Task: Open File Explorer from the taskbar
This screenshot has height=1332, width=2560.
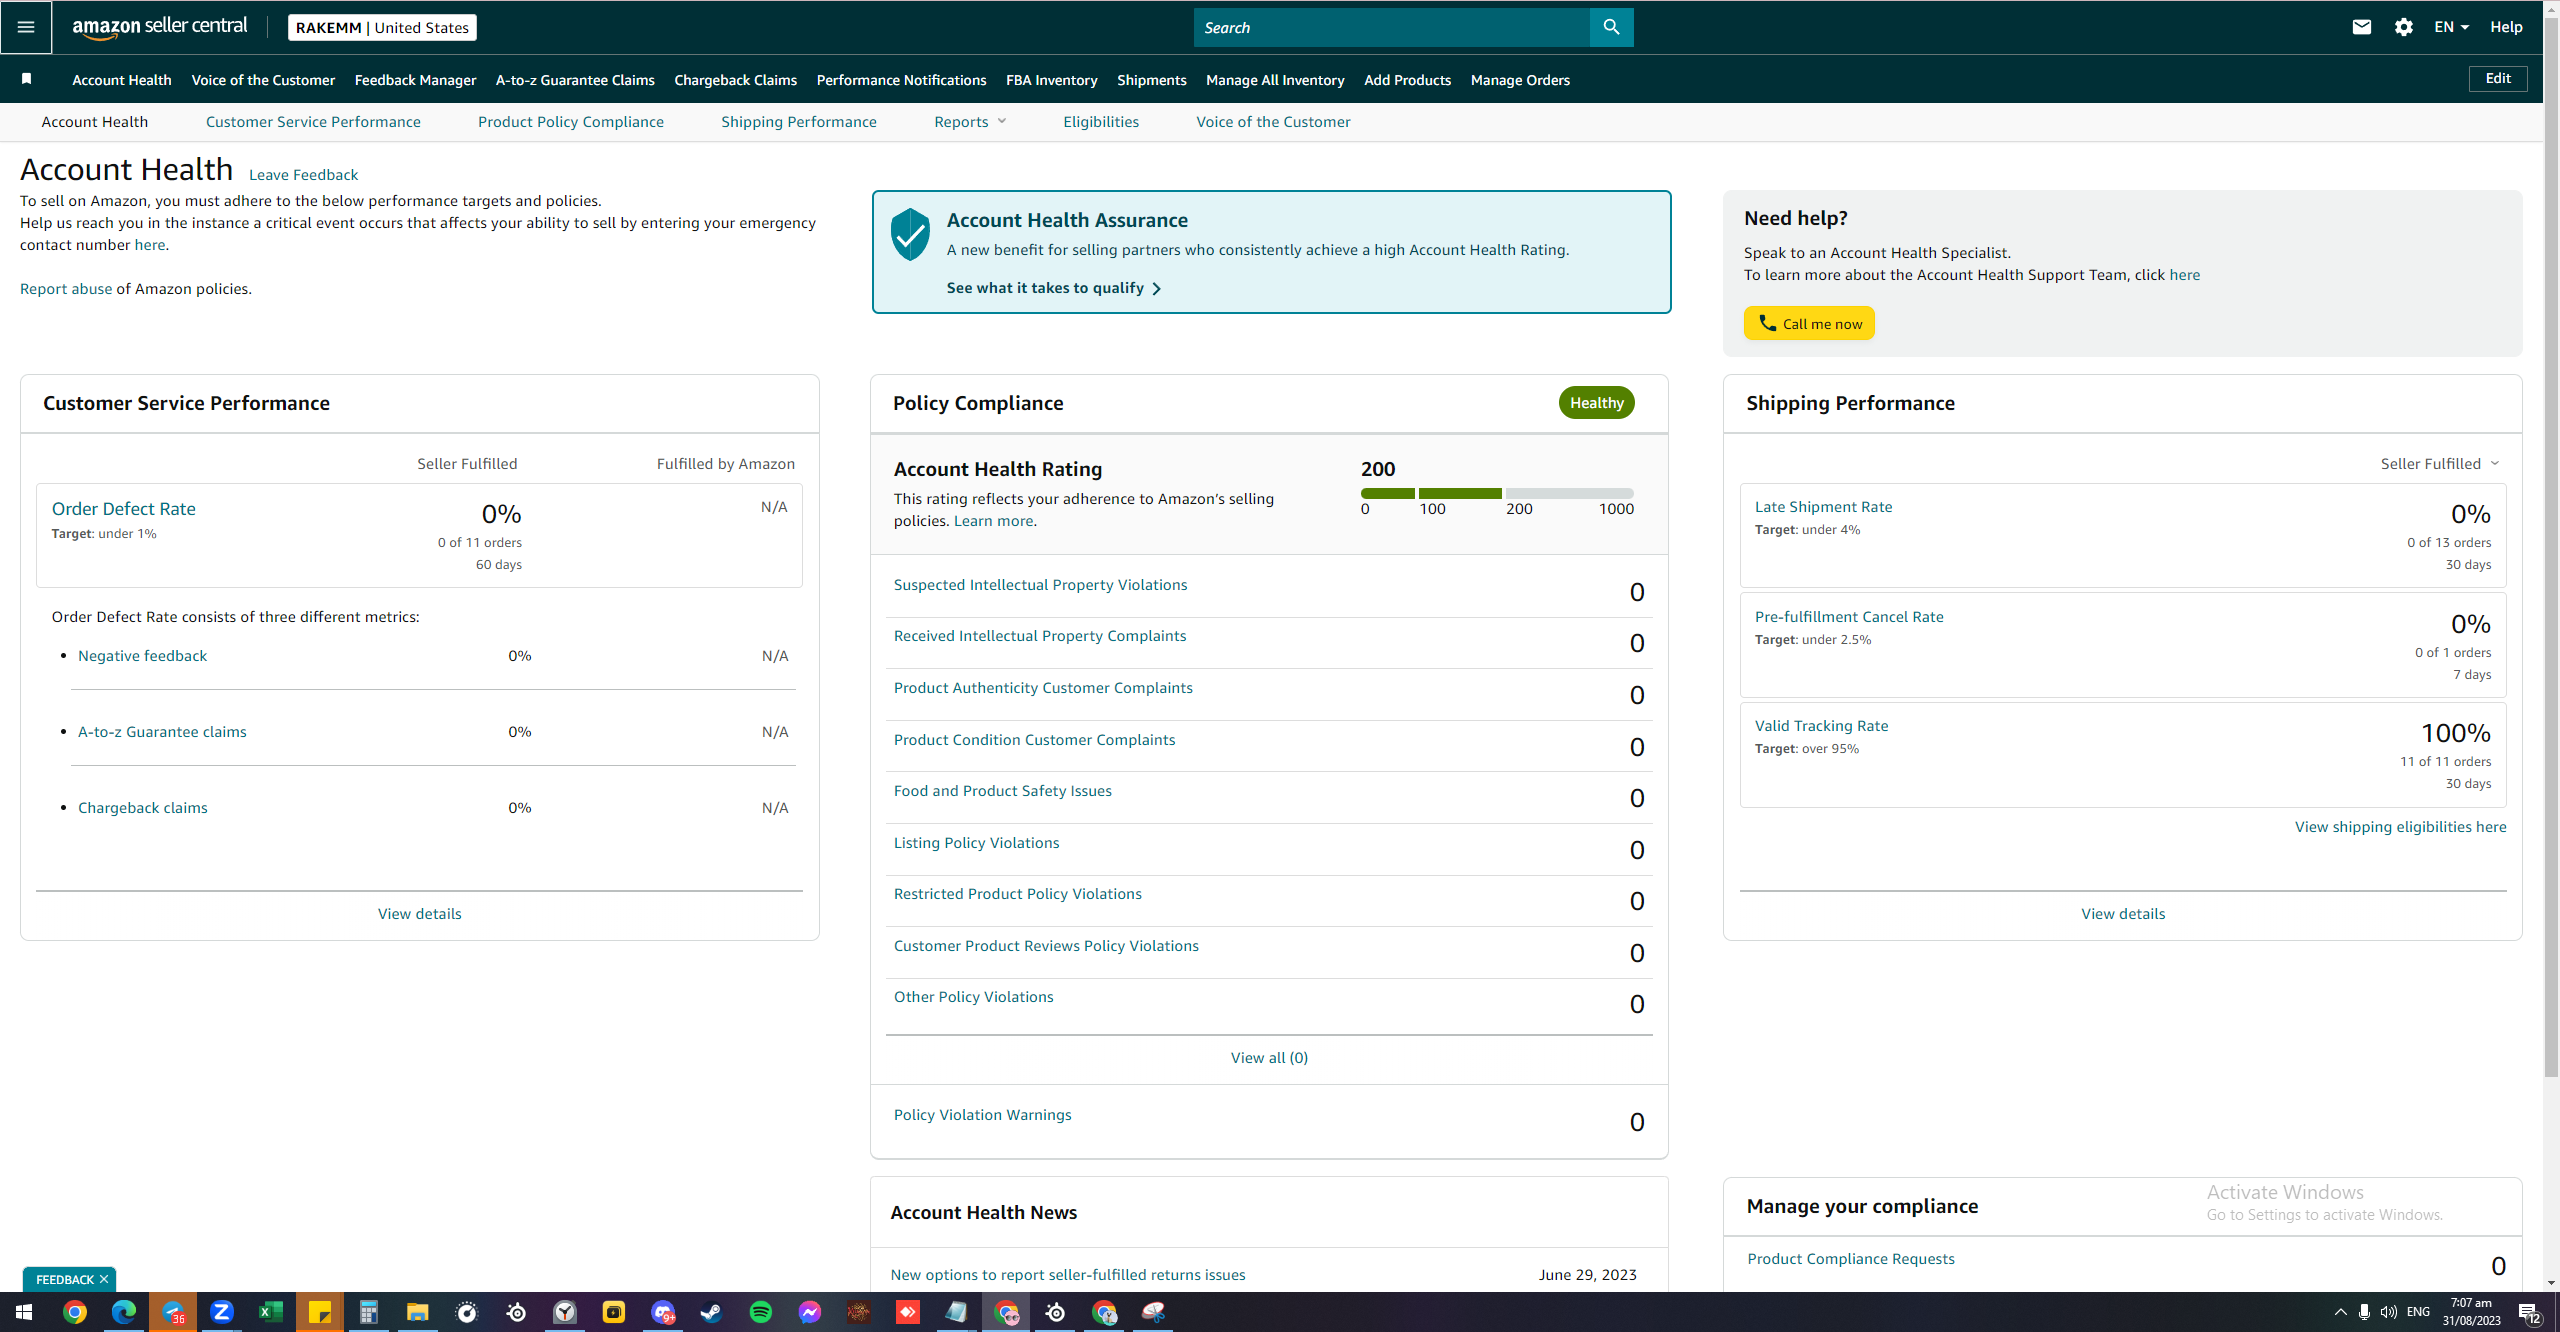Action: coord(418,1312)
